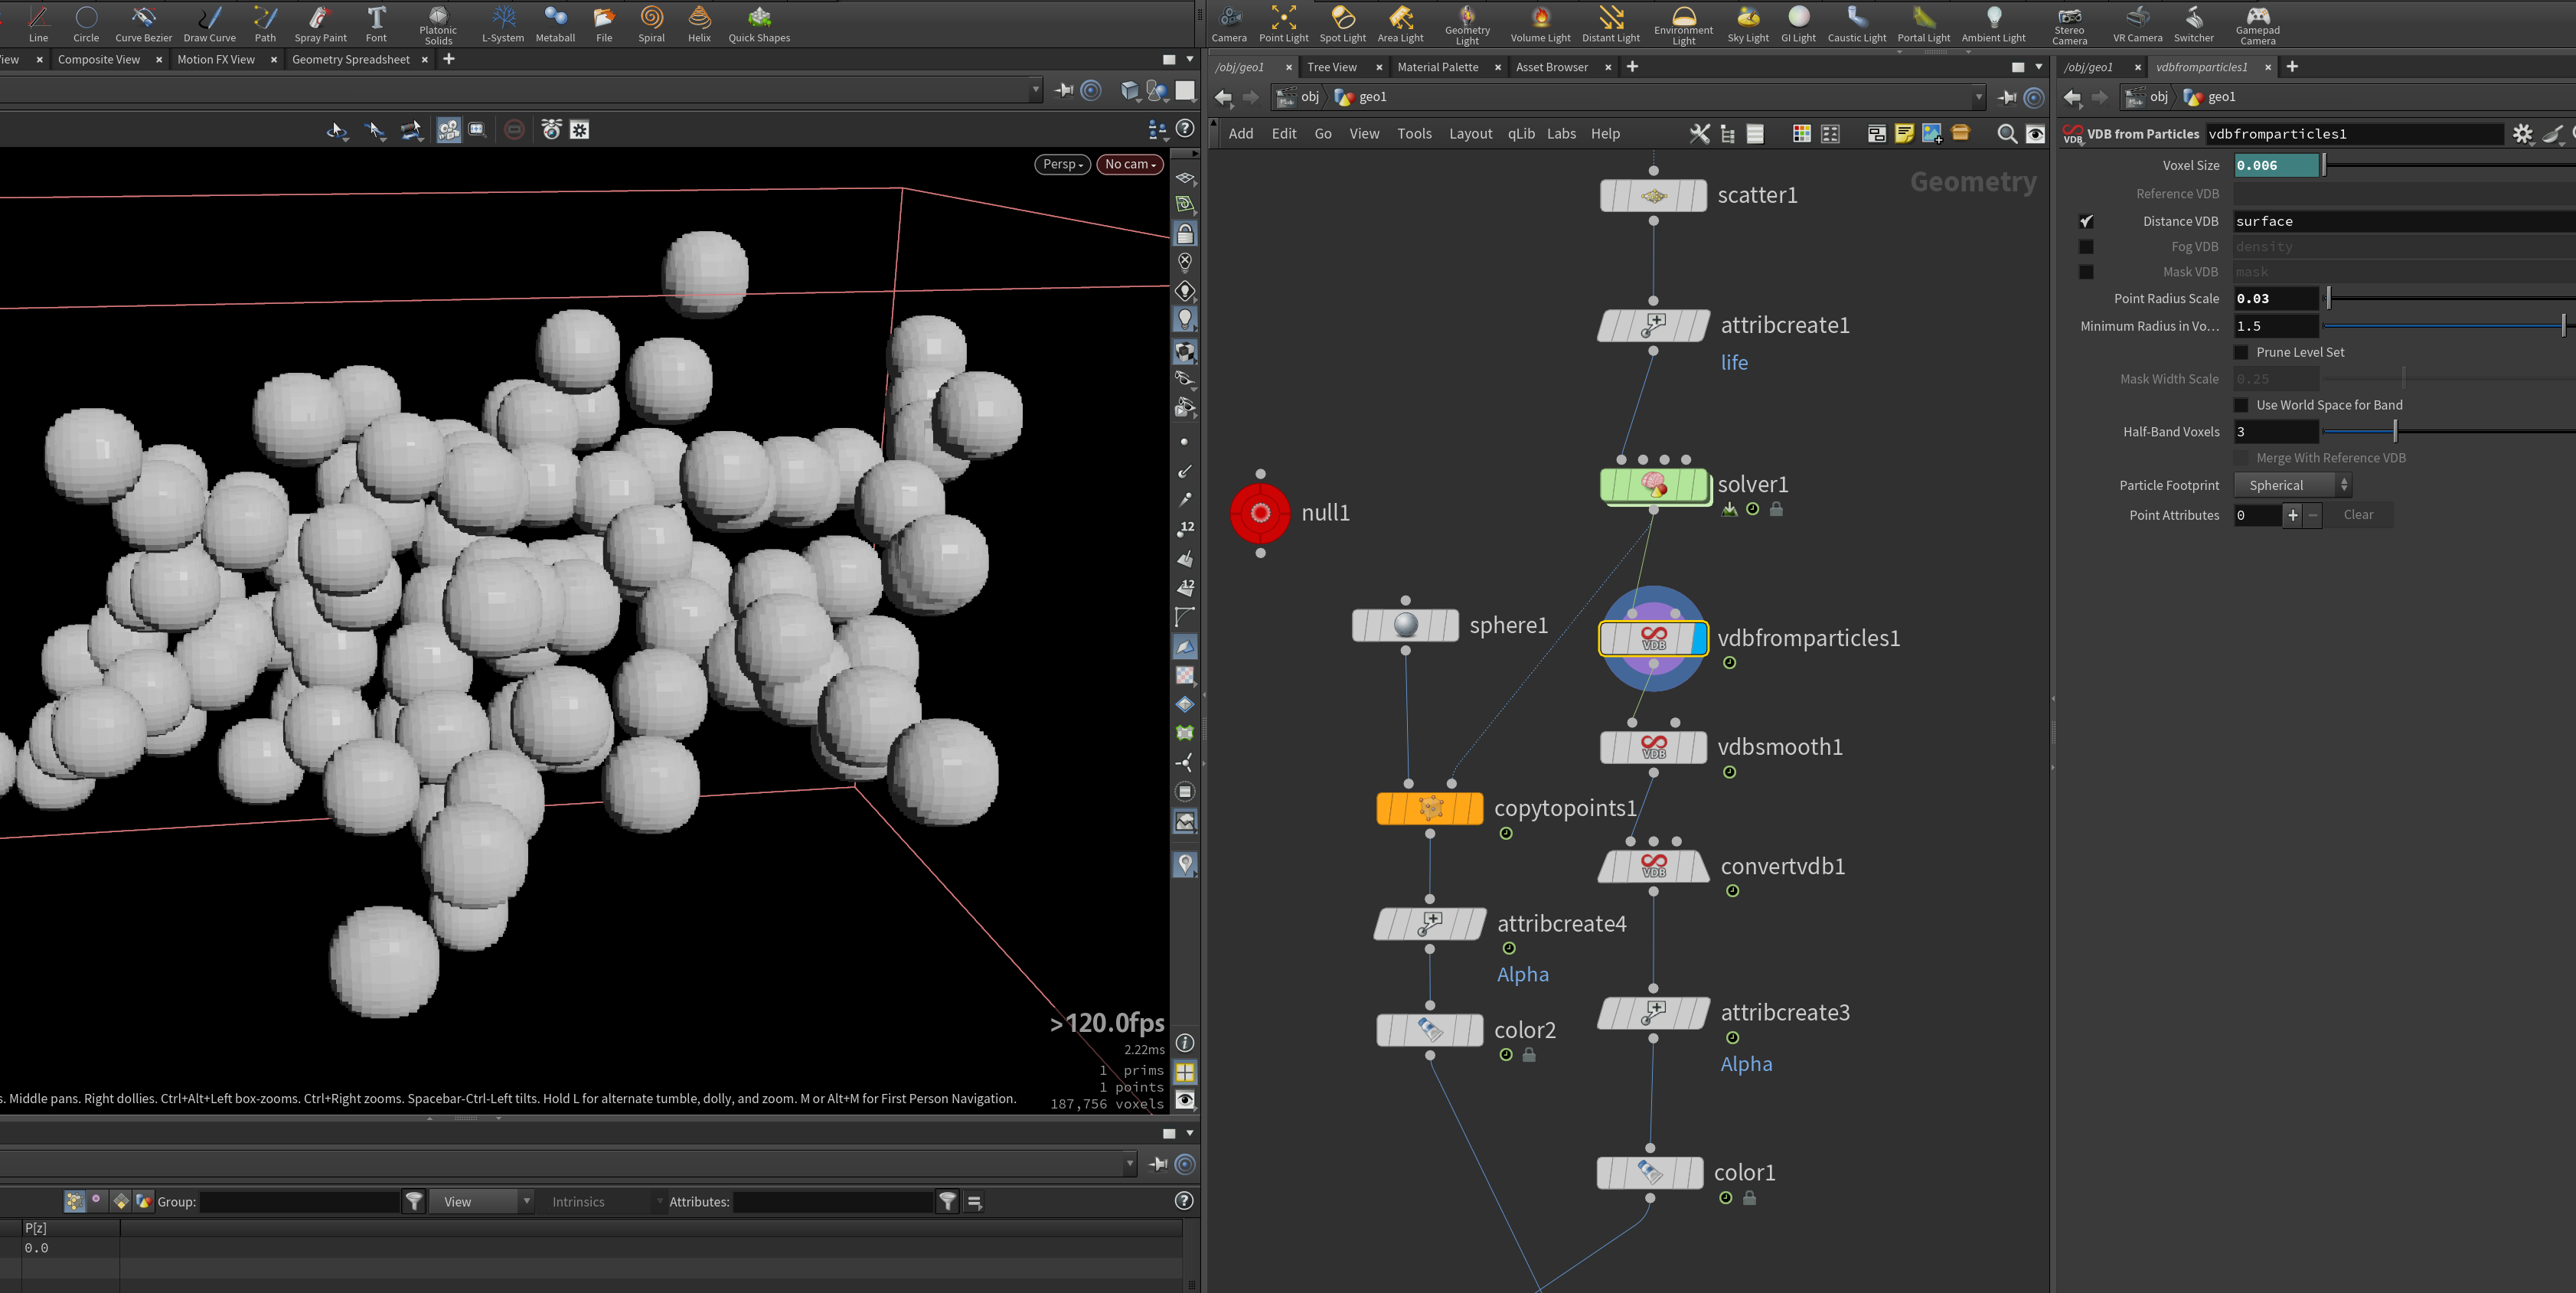Image resolution: width=2576 pixels, height=1293 pixels.
Task: Click the network editor search magnifier icon
Action: coord(2006,134)
